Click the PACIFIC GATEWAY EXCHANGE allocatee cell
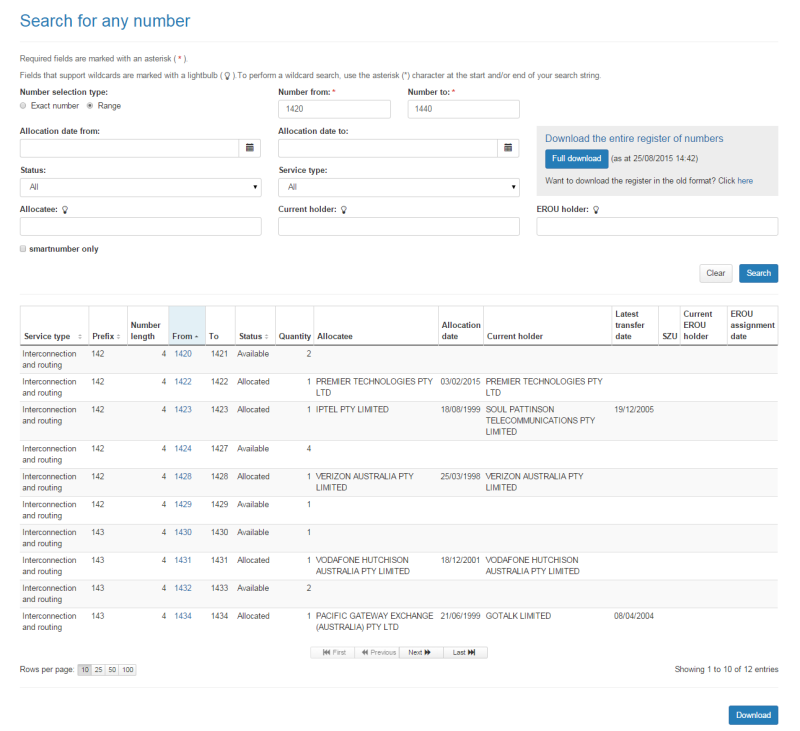This screenshot has width=800, height=731. click(374, 622)
